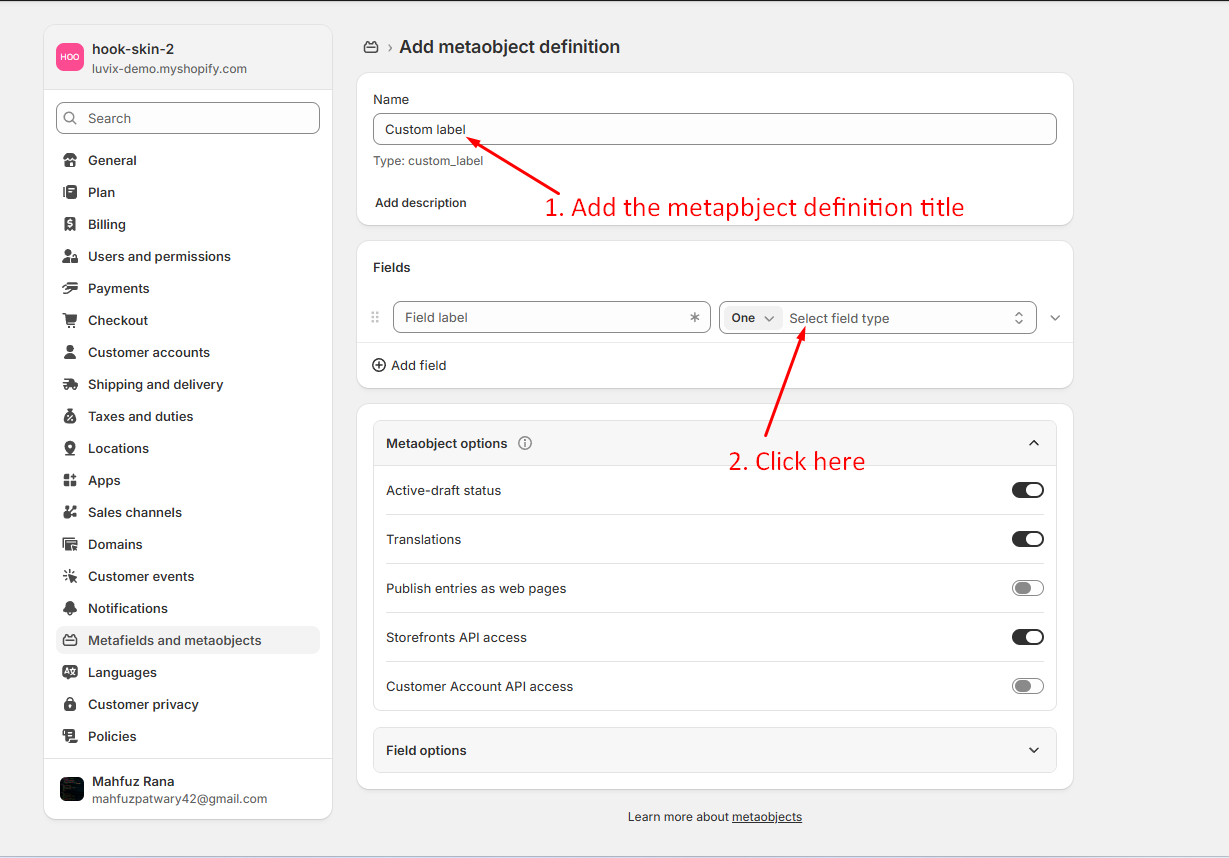The width and height of the screenshot is (1229, 858).
Task: Click the Add field button
Action: click(x=410, y=365)
